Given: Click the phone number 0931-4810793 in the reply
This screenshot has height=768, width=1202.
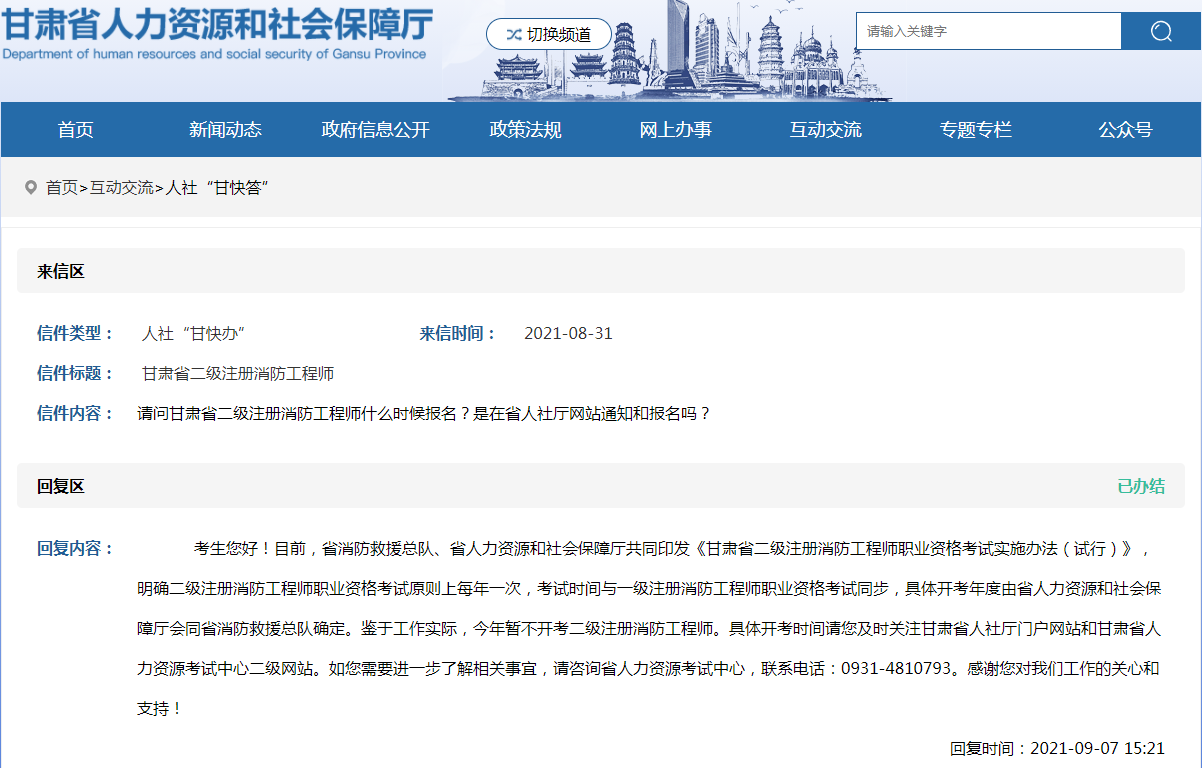Looking at the screenshot, I should tap(896, 668).
